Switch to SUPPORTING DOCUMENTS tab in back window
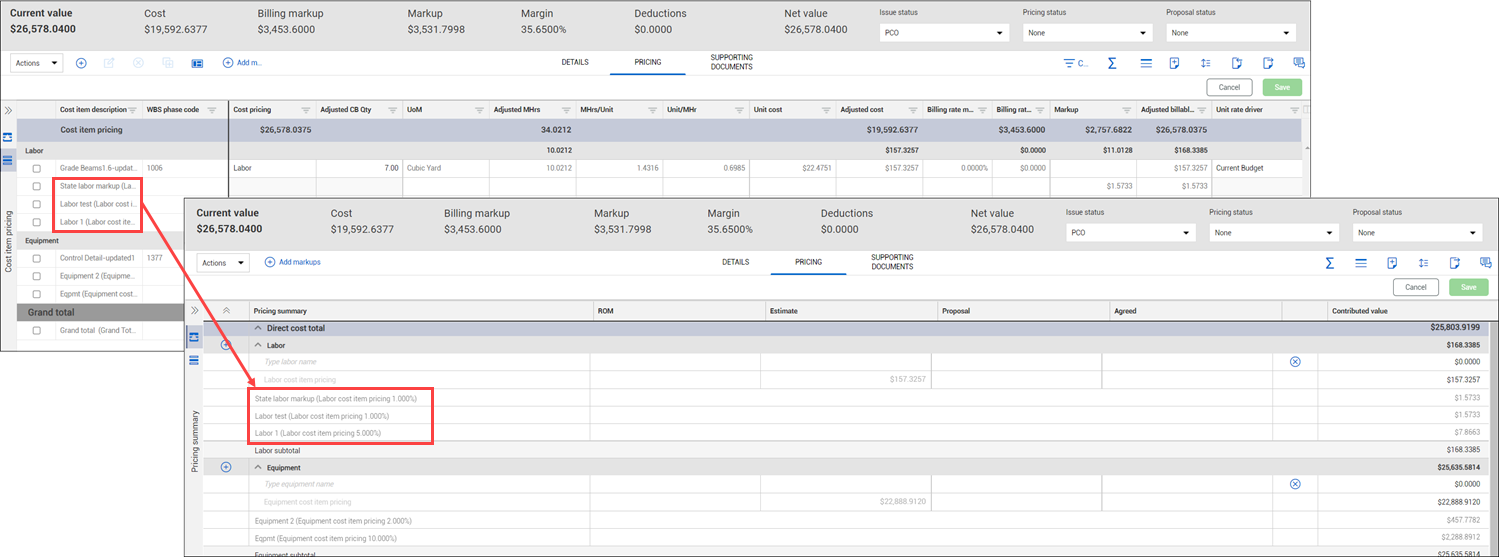Viewport: 1499px width, 557px height. (x=731, y=62)
